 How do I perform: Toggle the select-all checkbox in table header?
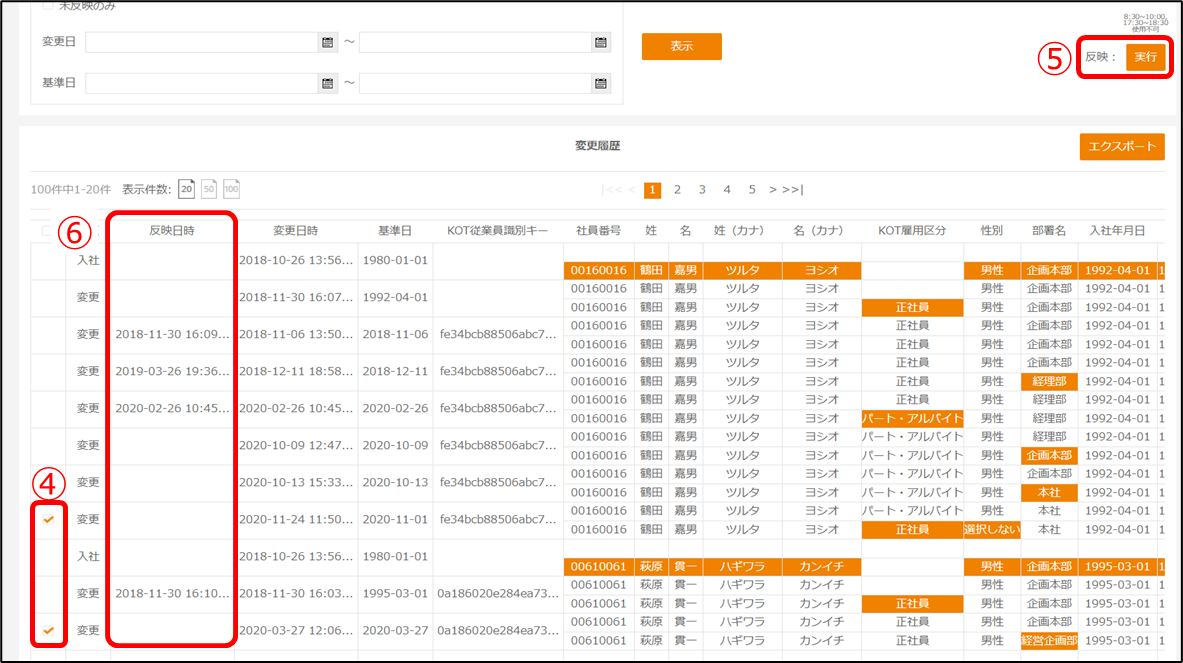point(47,231)
